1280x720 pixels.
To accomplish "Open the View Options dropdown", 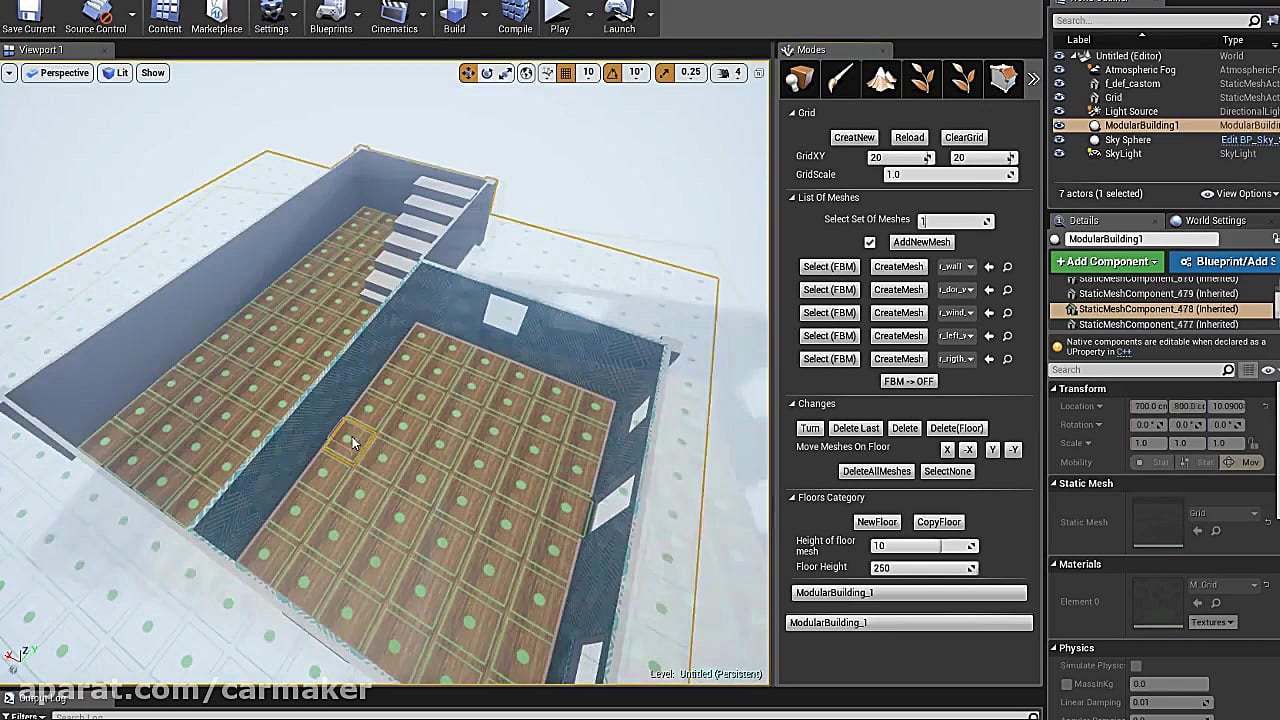I will click(1239, 194).
